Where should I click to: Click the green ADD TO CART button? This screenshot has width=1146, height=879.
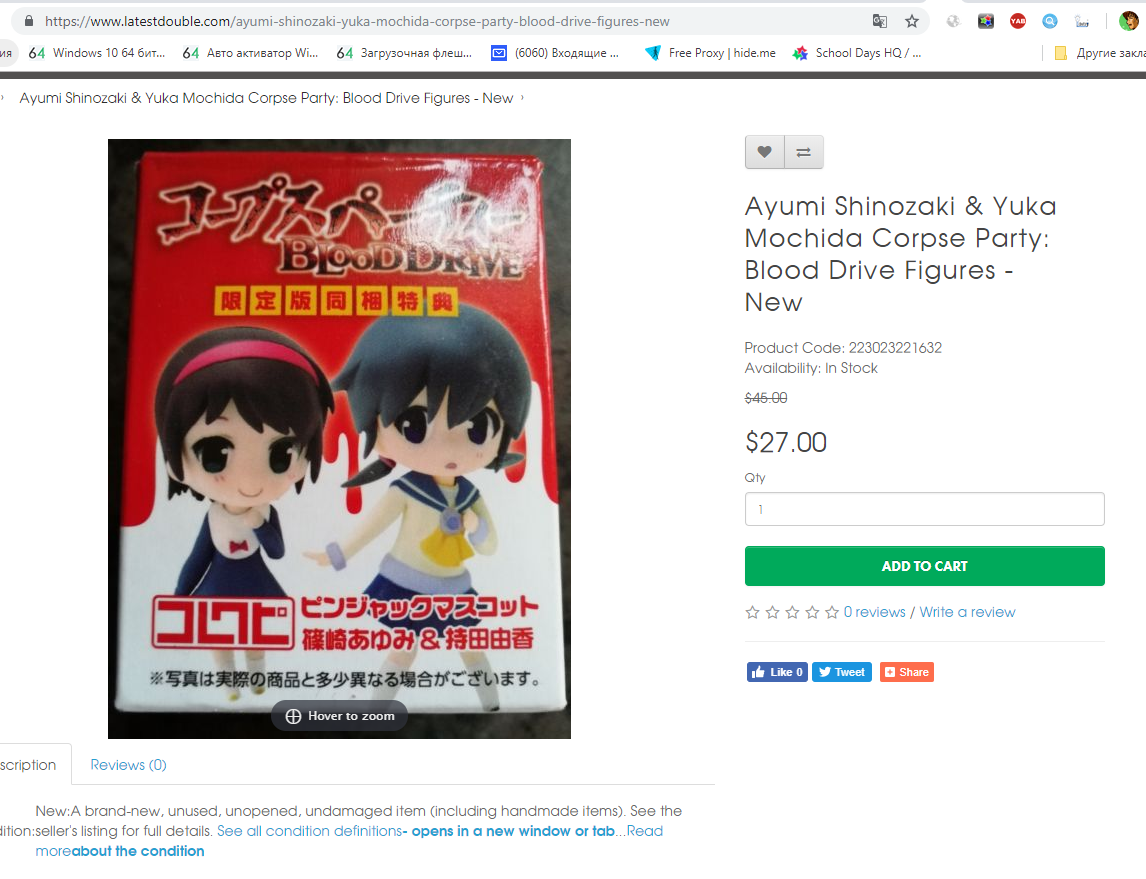point(925,566)
